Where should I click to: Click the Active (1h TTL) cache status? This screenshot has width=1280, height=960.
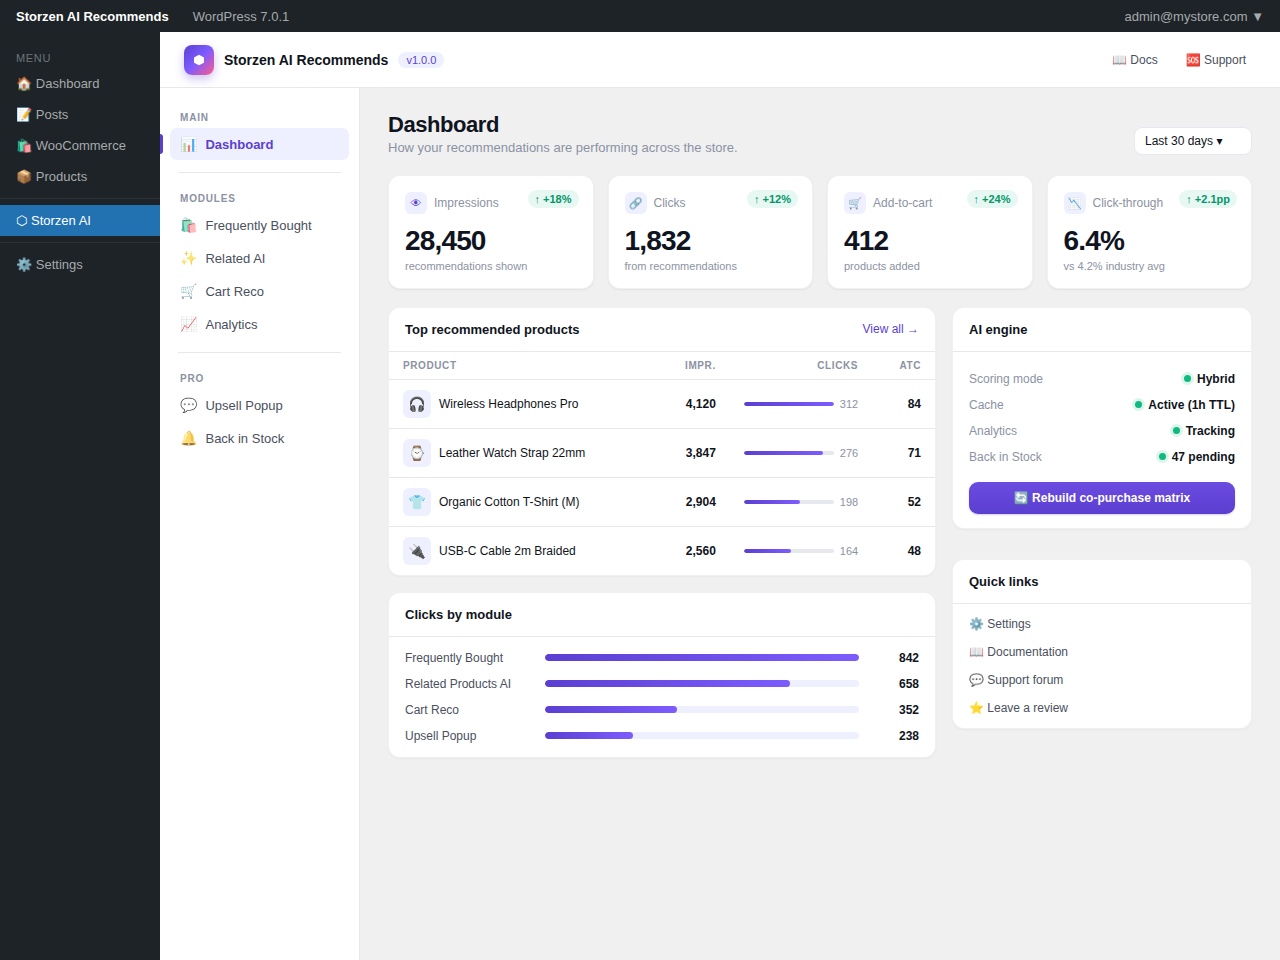1184,405
